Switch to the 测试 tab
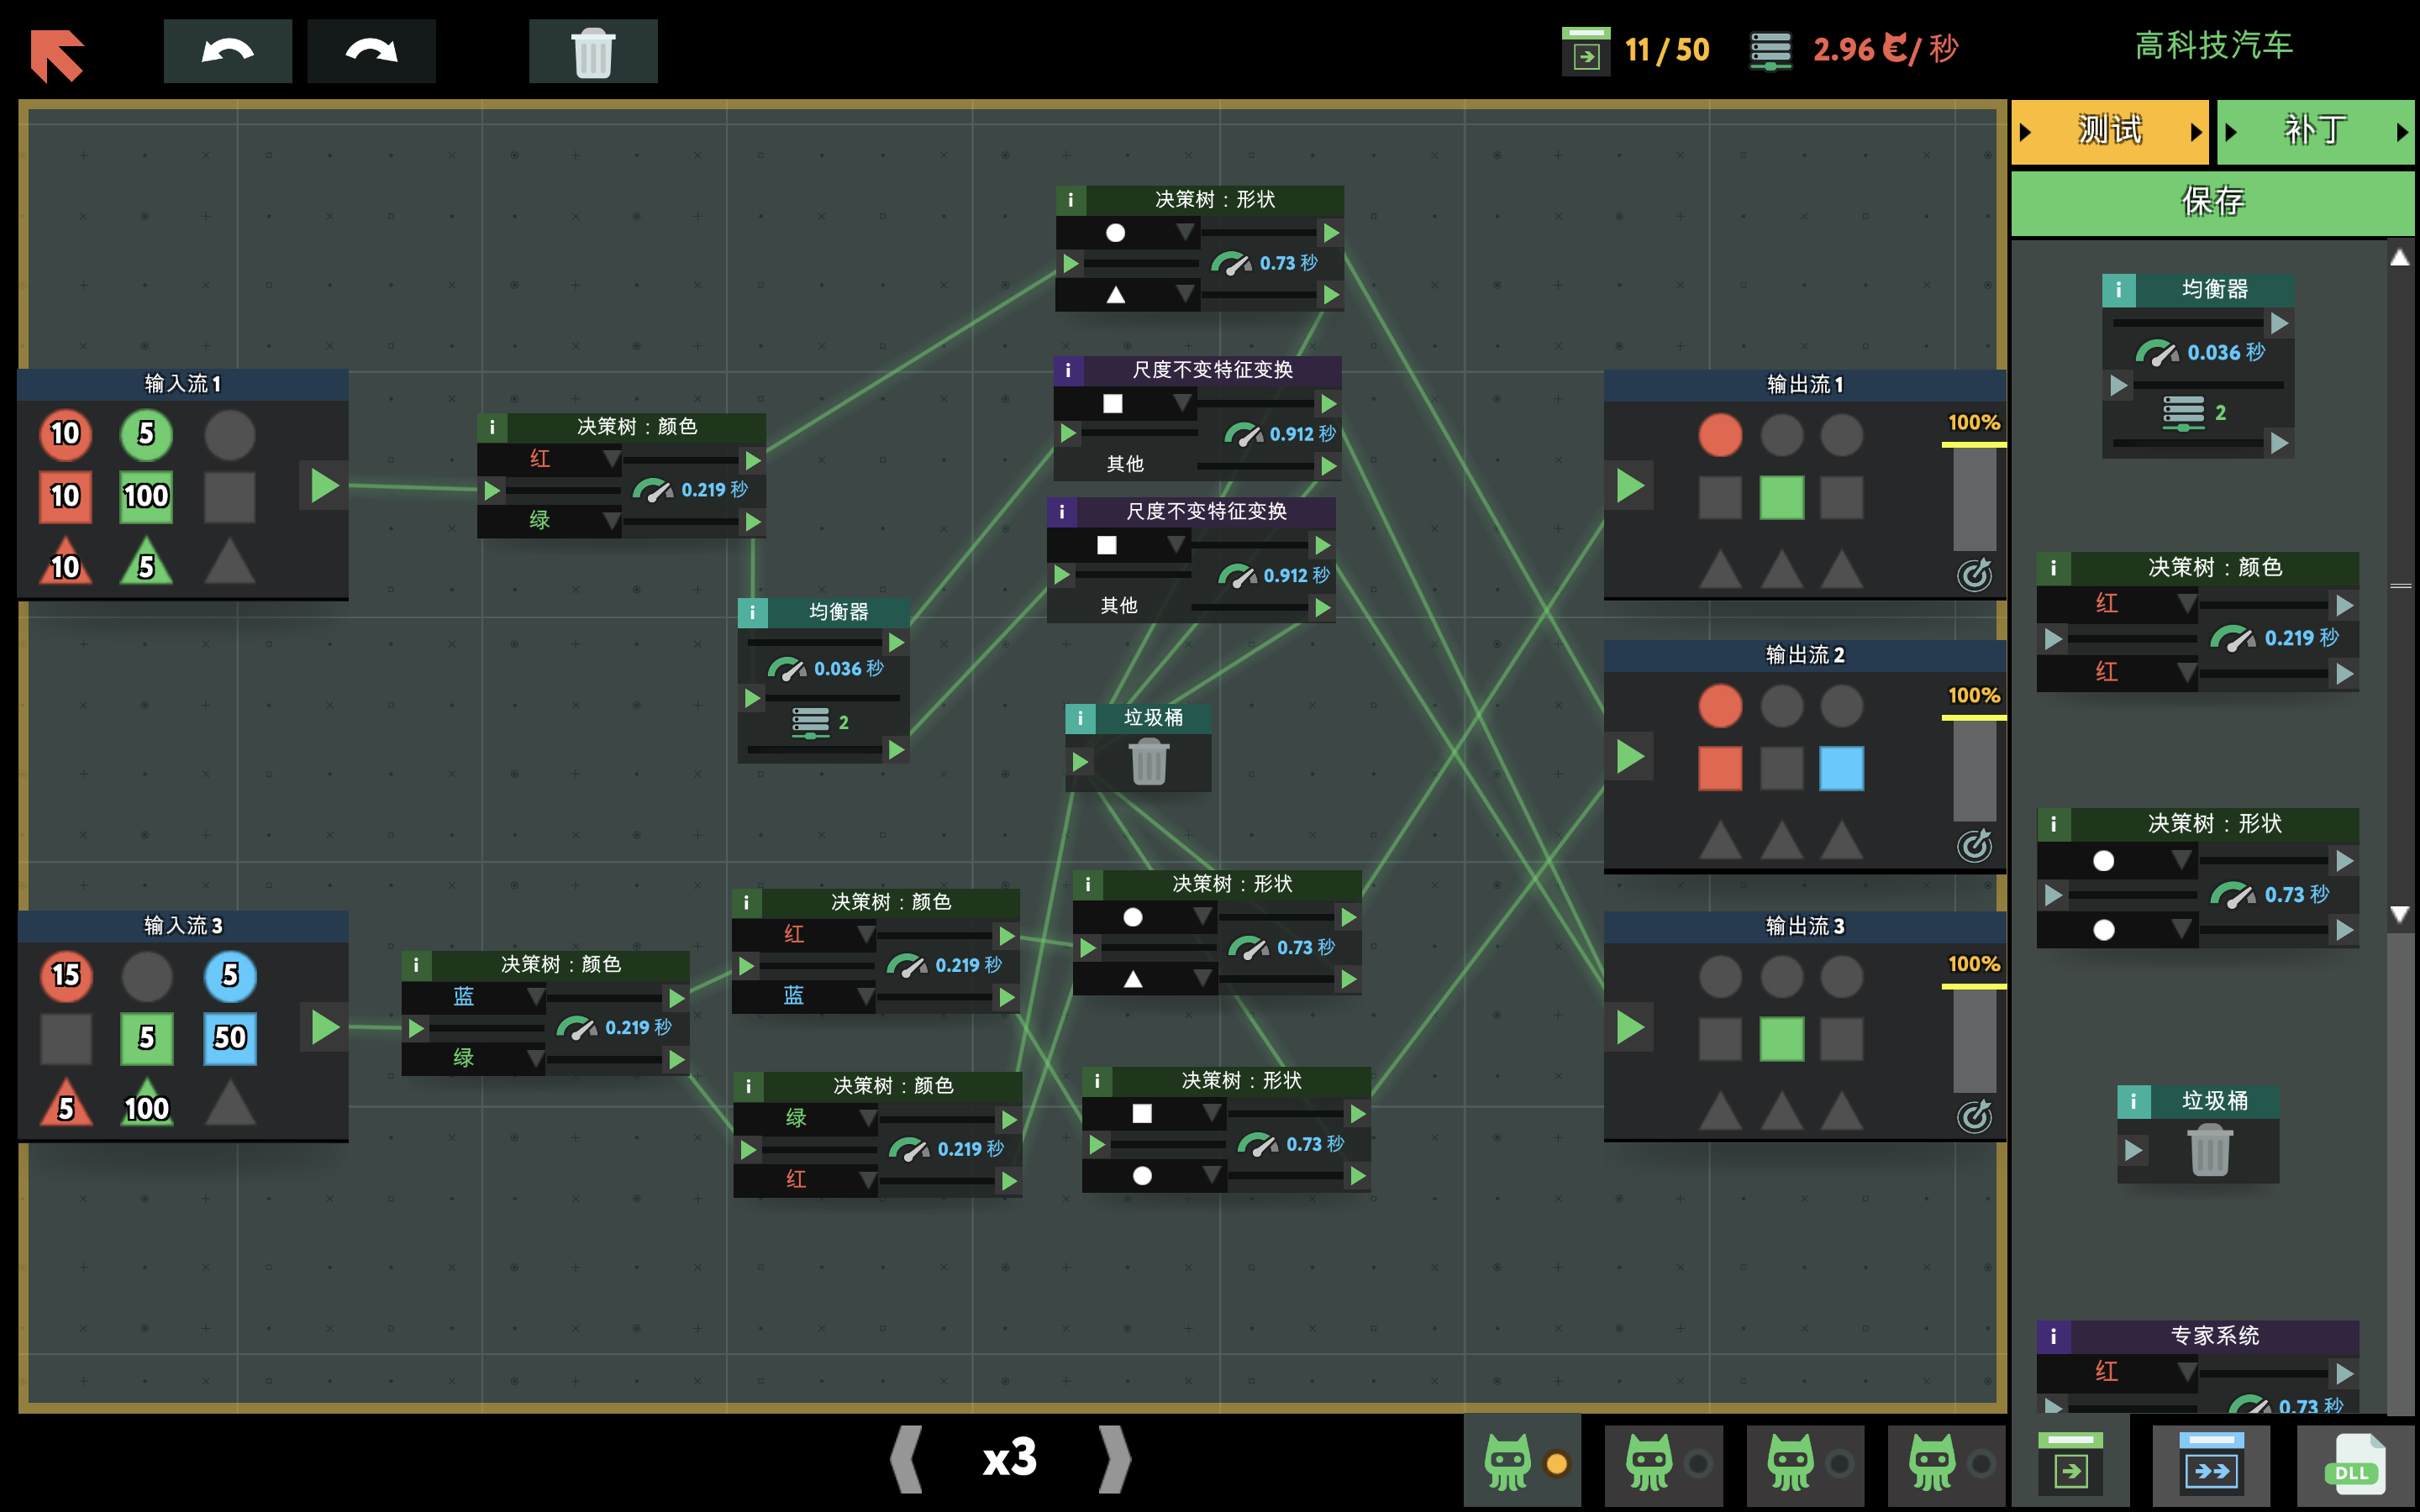The height and width of the screenshot is (1512, 2420). (x=2109, y=131)
